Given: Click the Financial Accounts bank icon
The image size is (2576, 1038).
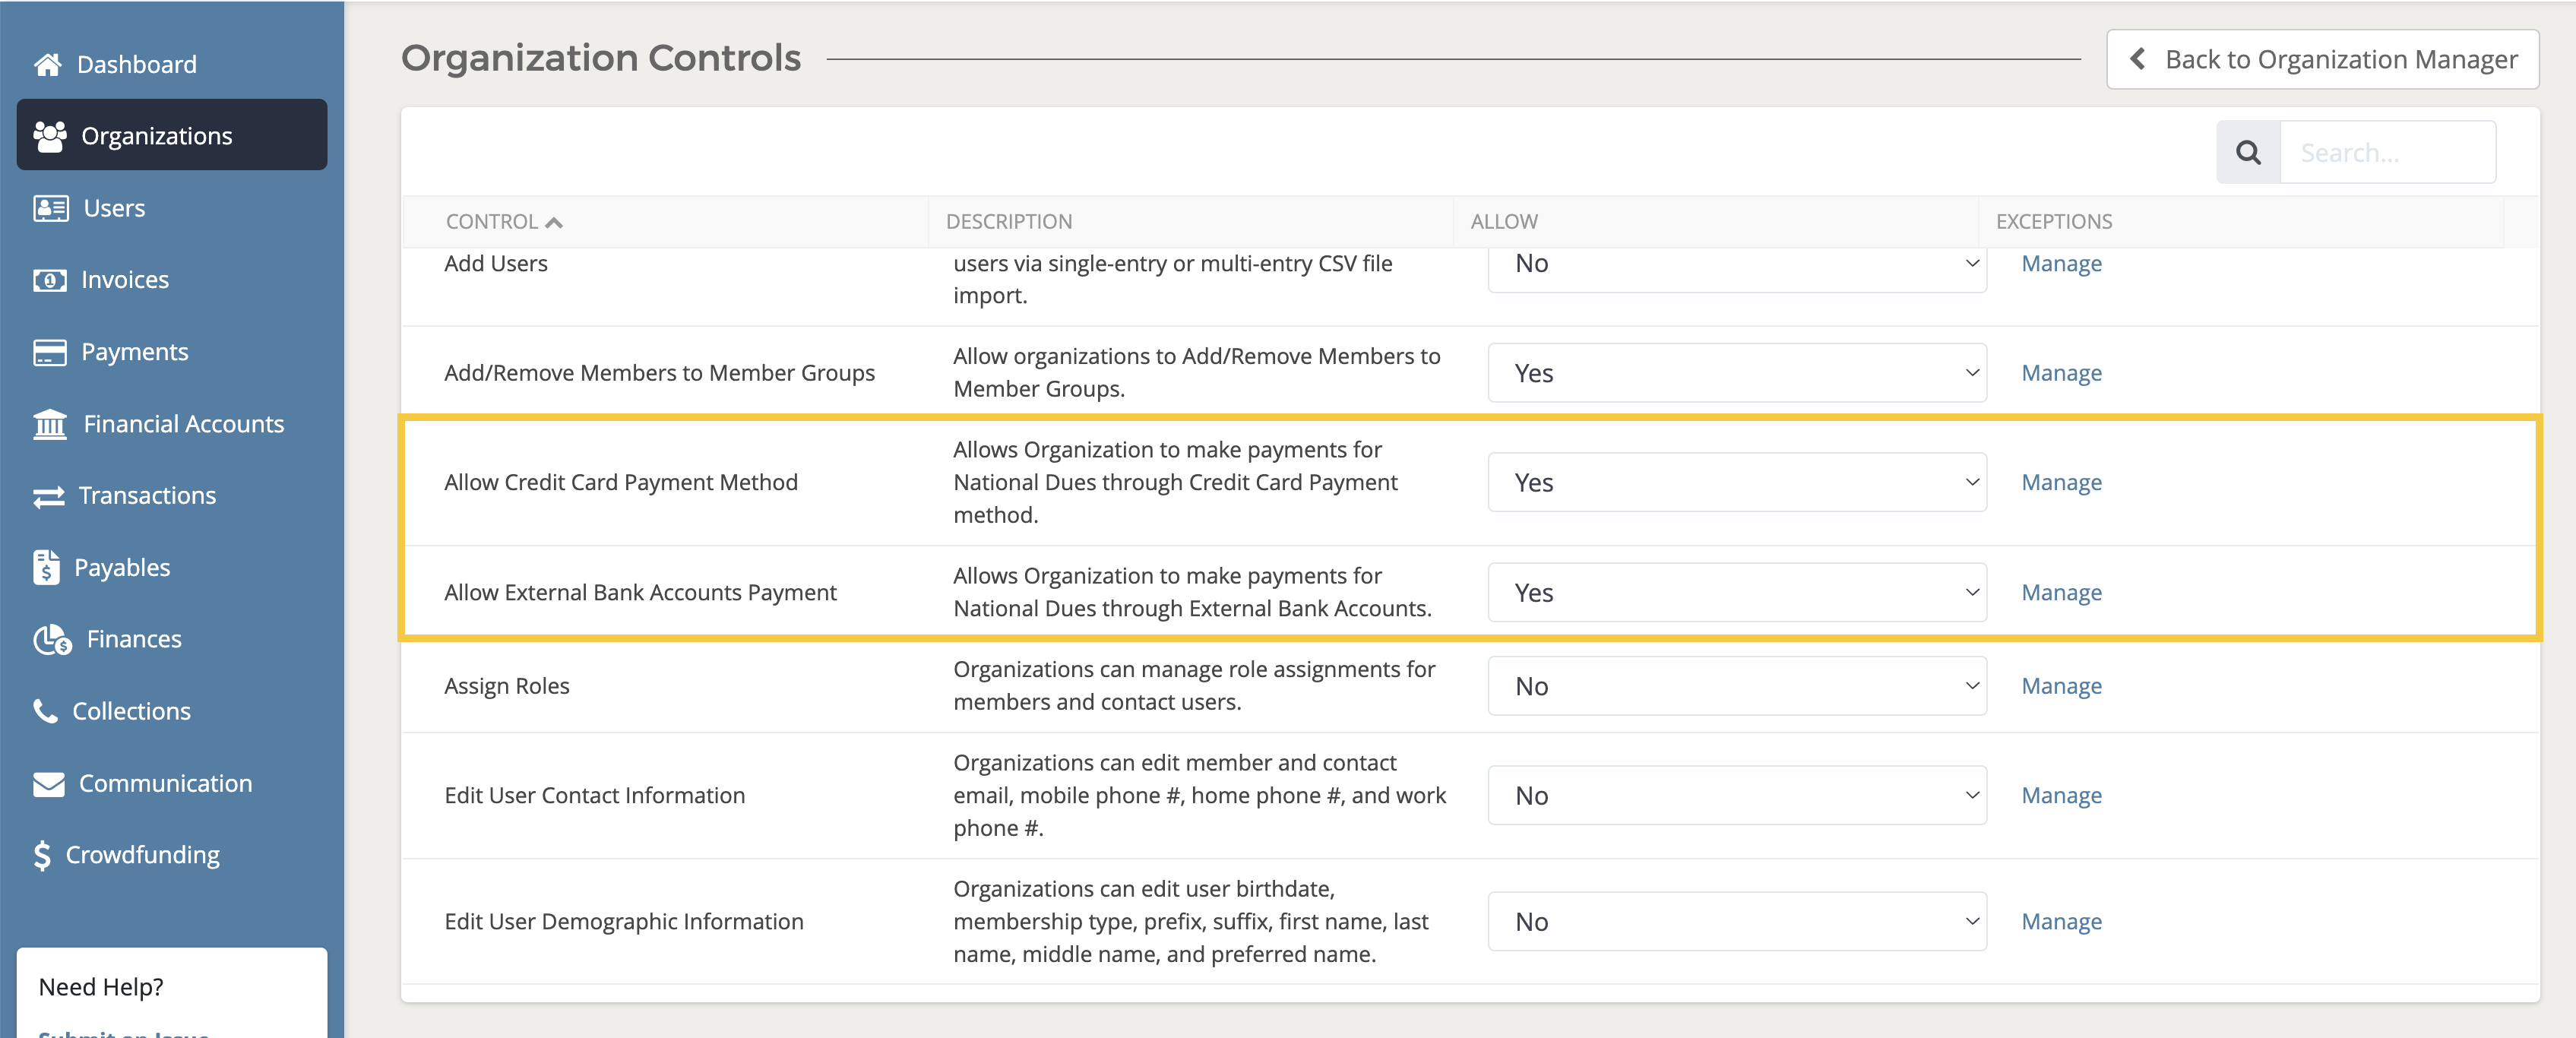Looking at the screenshot, I should coord(50,424).
